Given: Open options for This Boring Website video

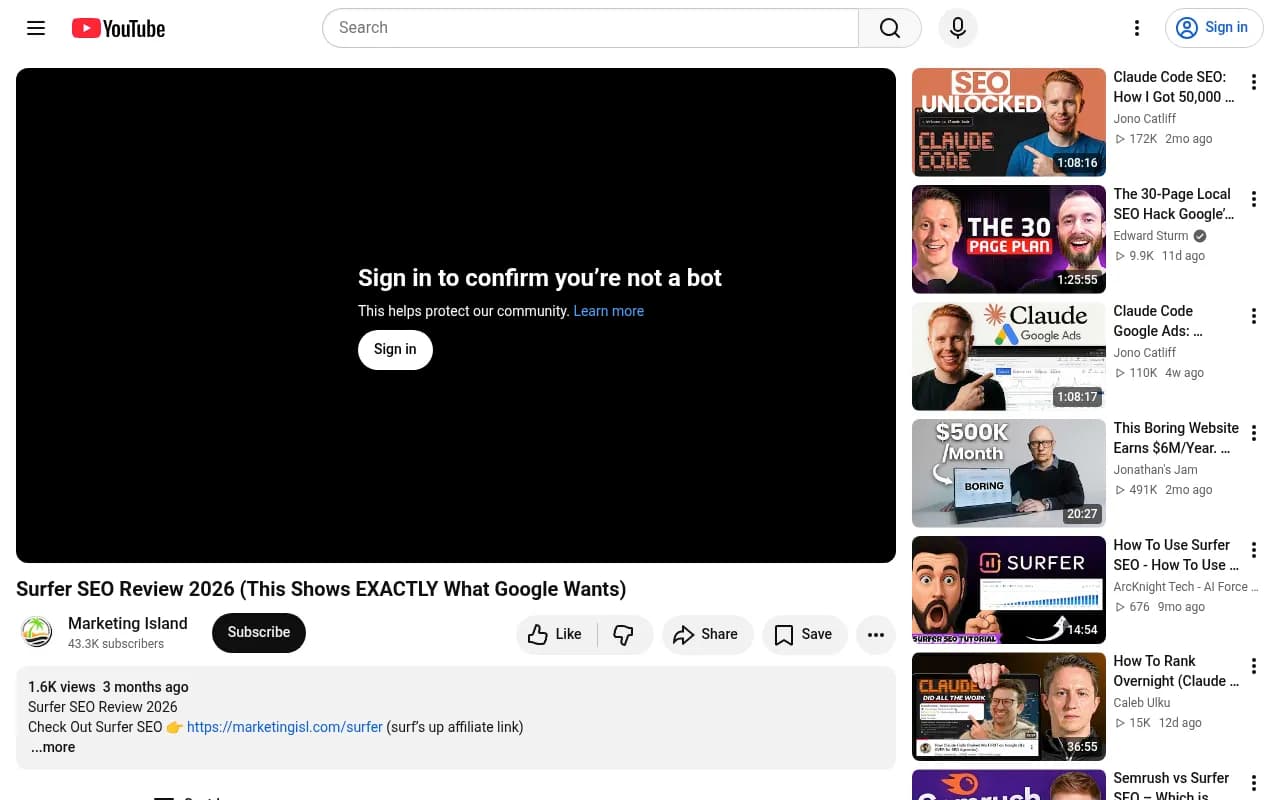Looking at the screenshot, I should pos(1254,433).
